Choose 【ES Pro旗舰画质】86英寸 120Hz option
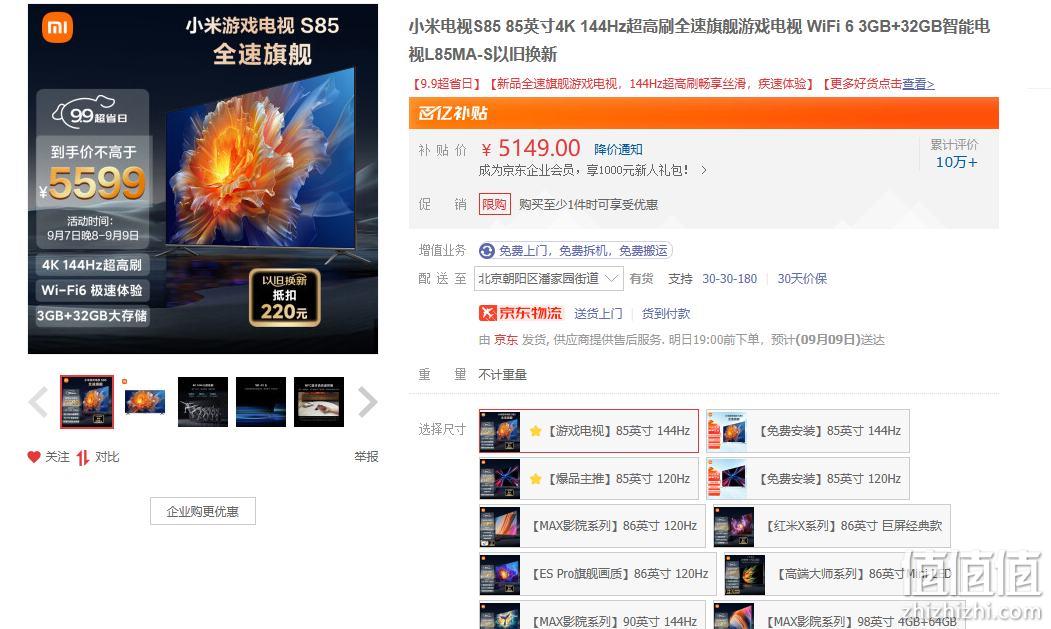The height and width of the screenshot is (629, 1051). click(x=598, y=574)
